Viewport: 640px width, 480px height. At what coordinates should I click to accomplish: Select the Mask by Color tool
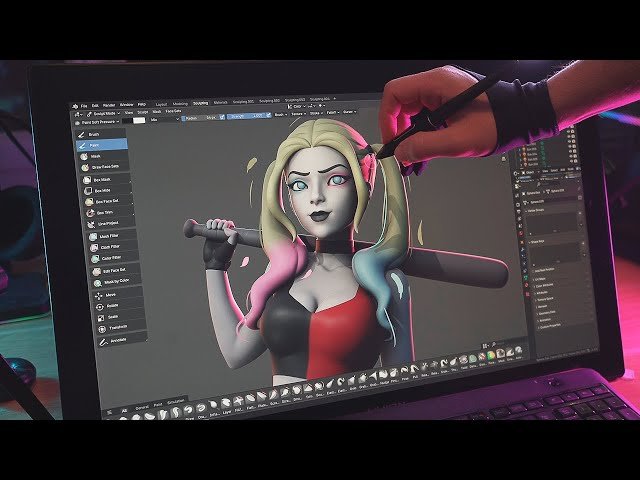pyautogui.click(x=117, y=282)
